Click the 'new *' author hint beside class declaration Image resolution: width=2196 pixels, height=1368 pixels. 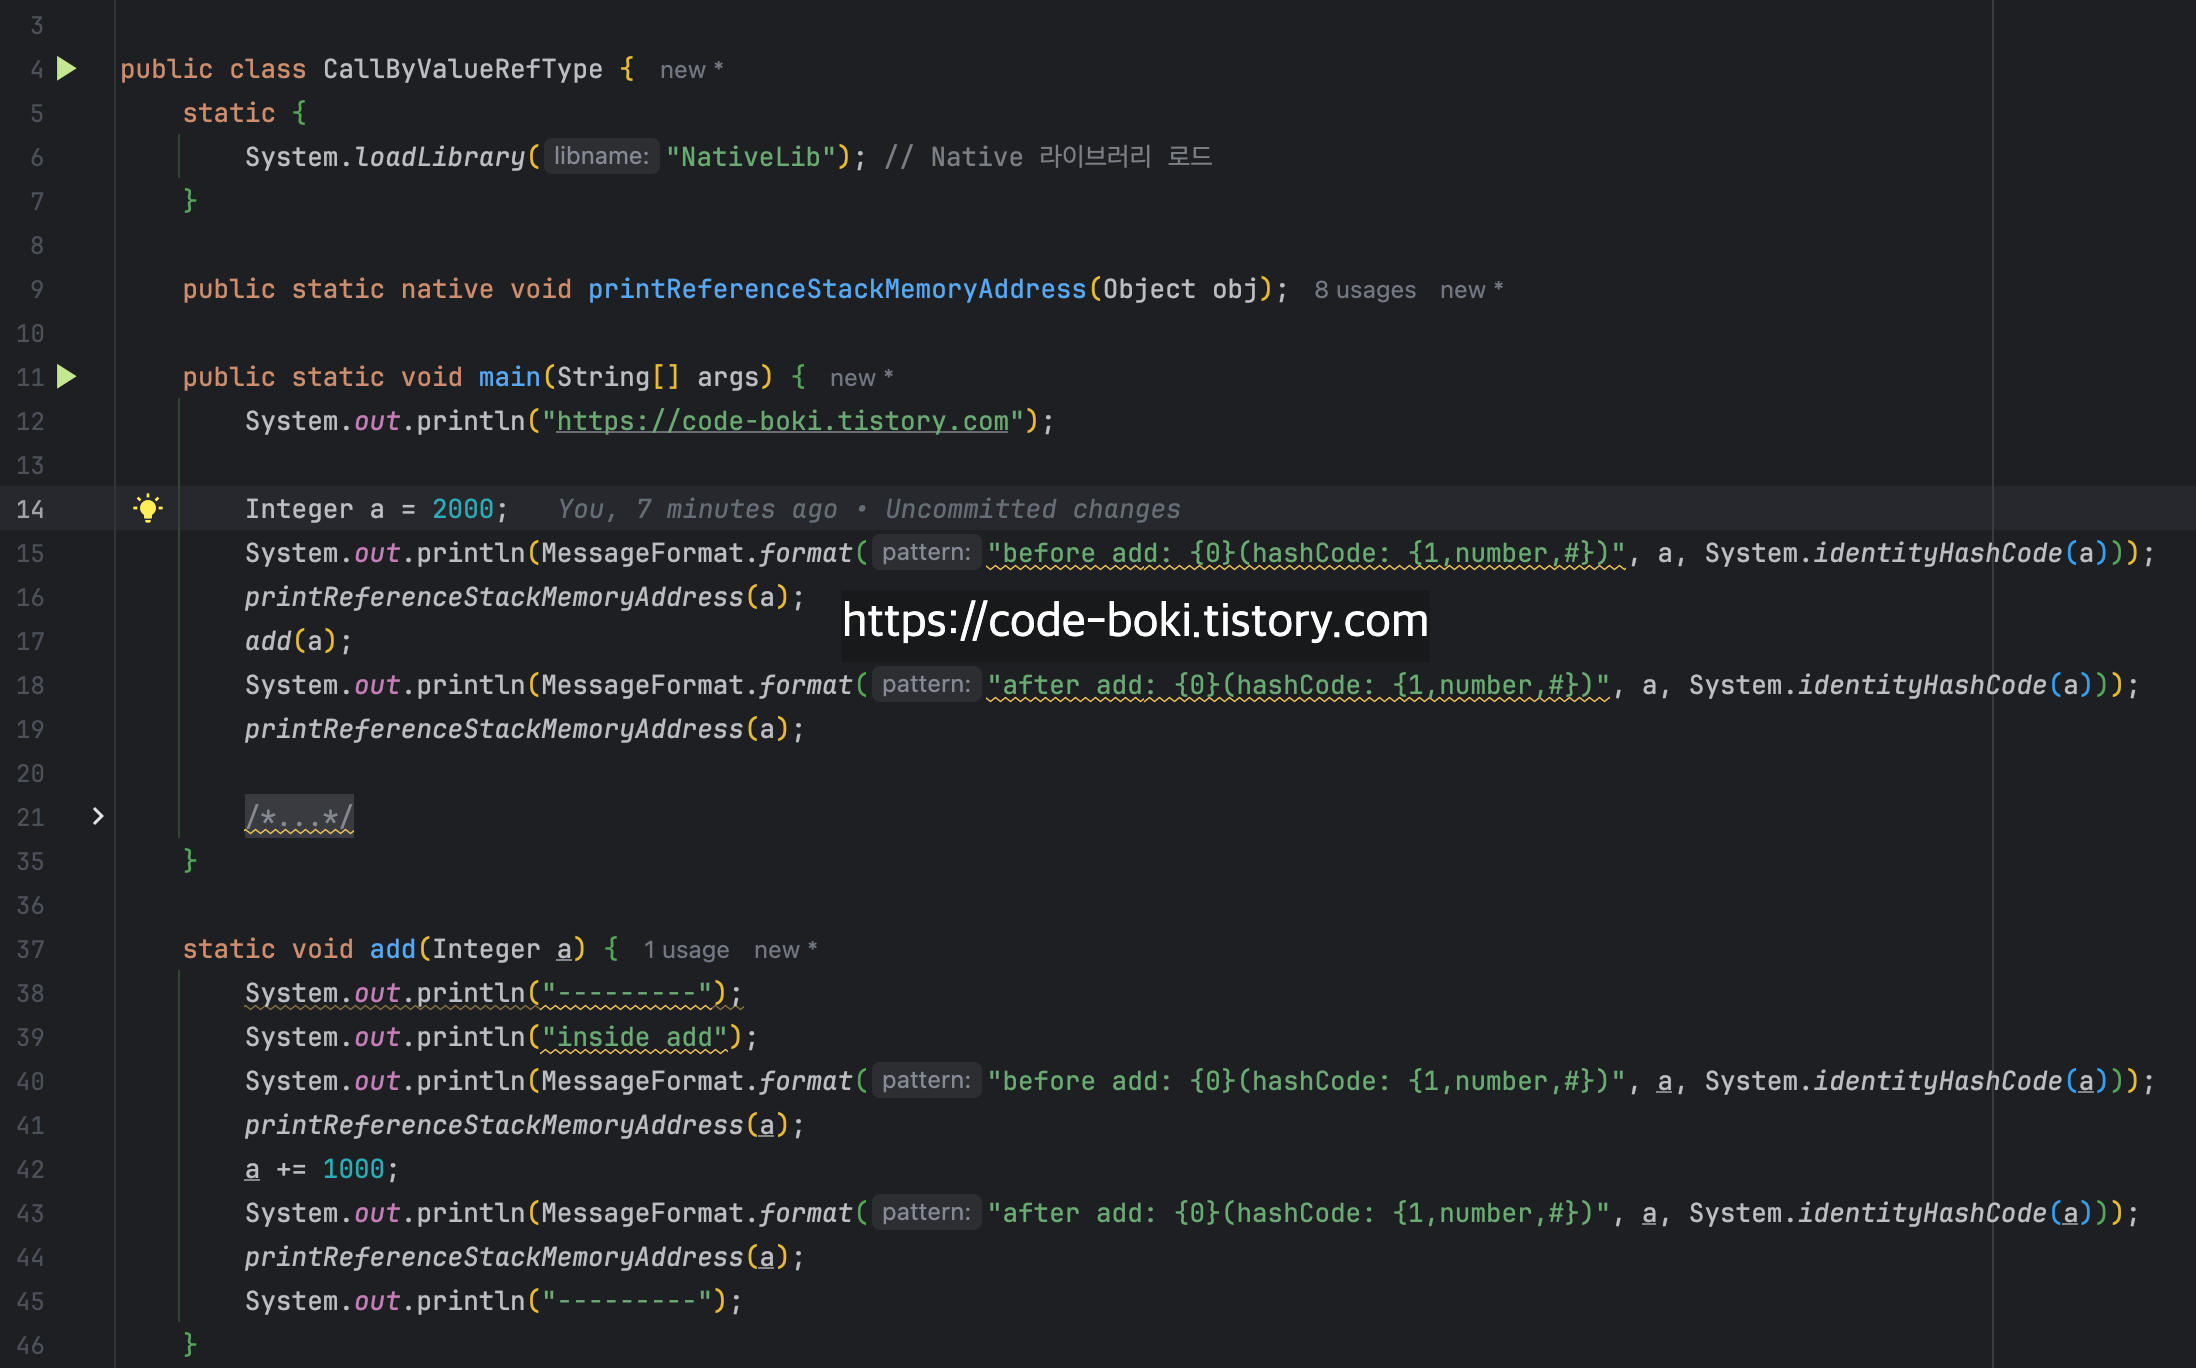(x=690, y=70)
